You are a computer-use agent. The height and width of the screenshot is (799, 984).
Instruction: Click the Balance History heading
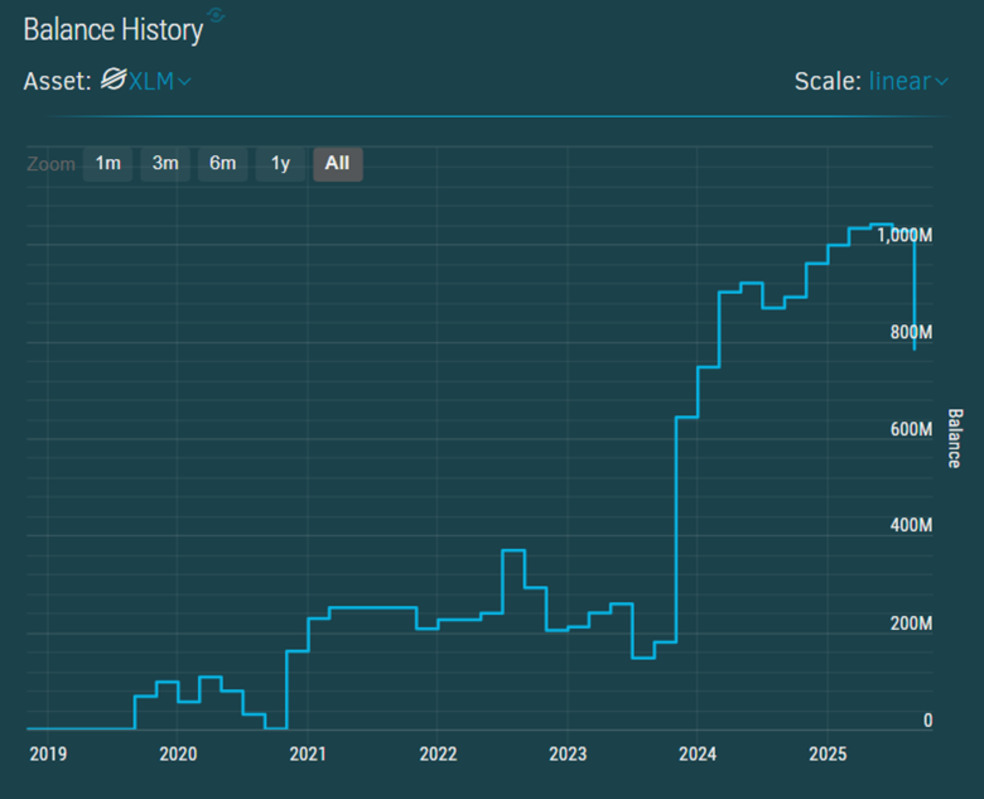tap(112, 30)
